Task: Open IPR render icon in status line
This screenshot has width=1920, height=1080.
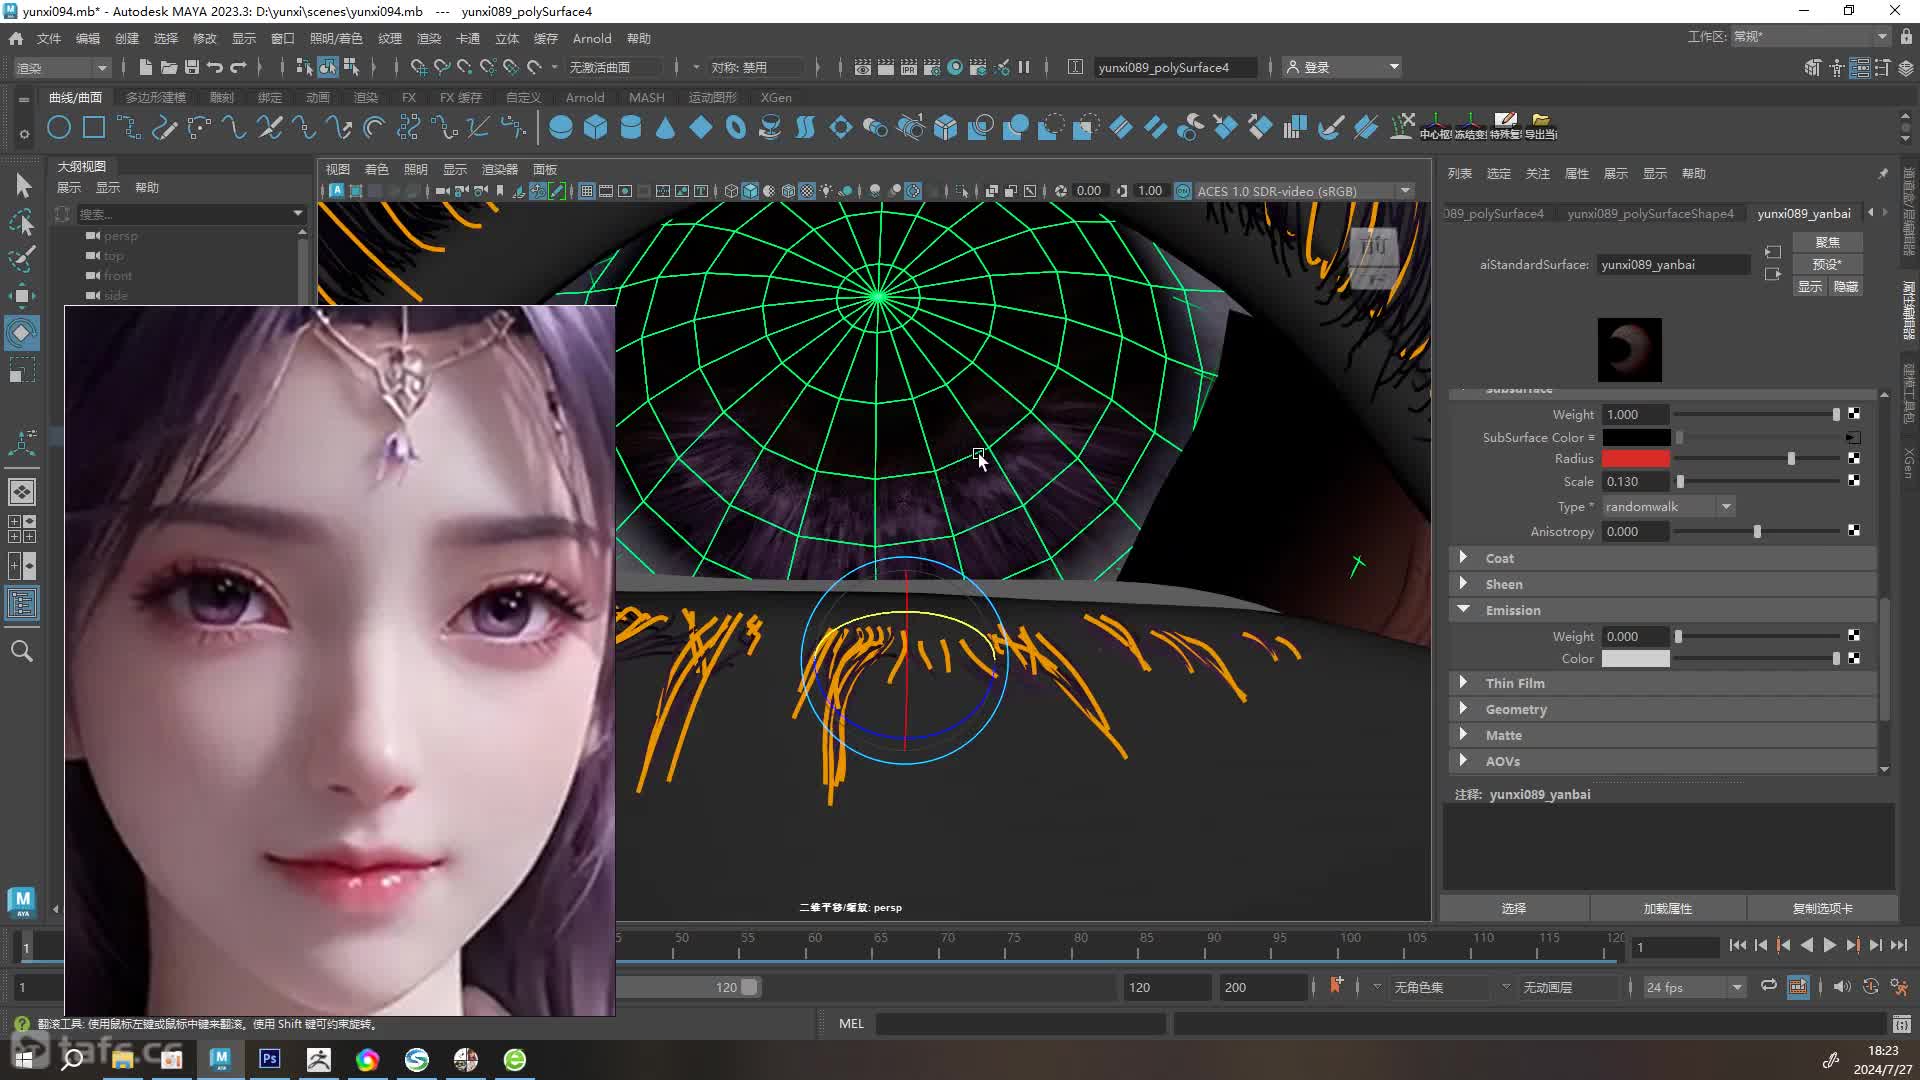Action: pyautogui.click(x=909, y=67)
